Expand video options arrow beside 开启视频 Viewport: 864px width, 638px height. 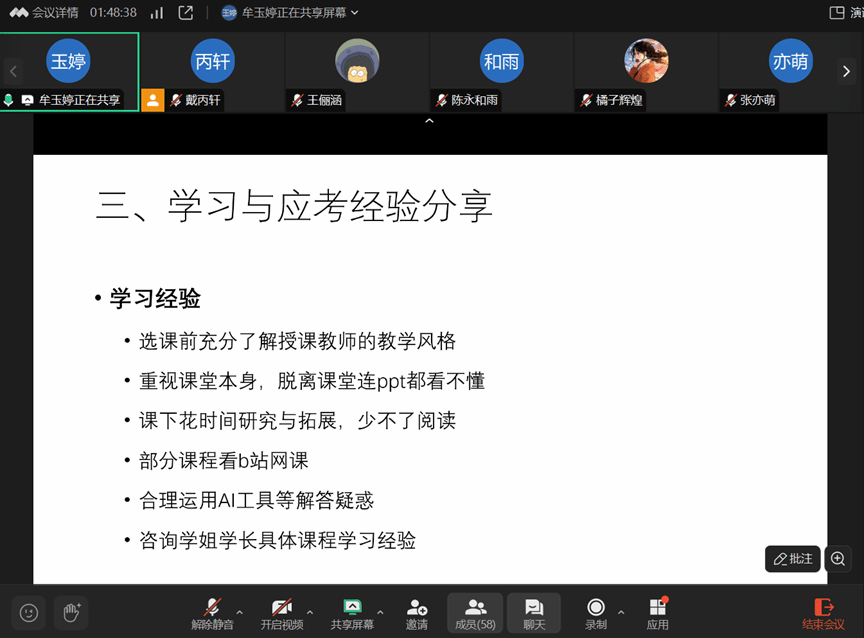[309, 612]
